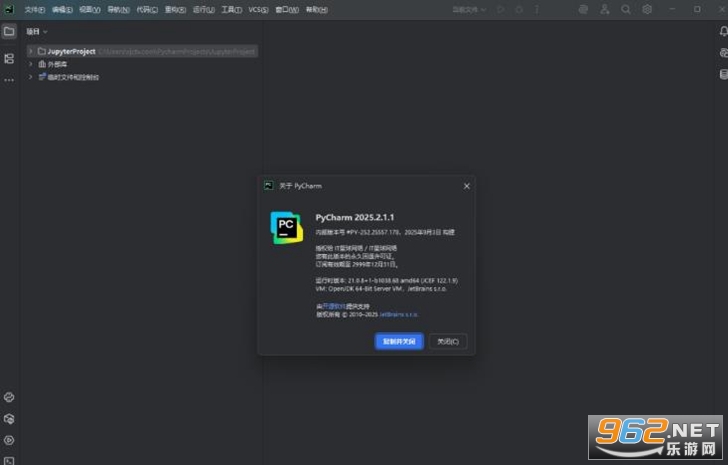
Task: Click the PyCharm main menu logo icon
Action: (x=9, y=9)
